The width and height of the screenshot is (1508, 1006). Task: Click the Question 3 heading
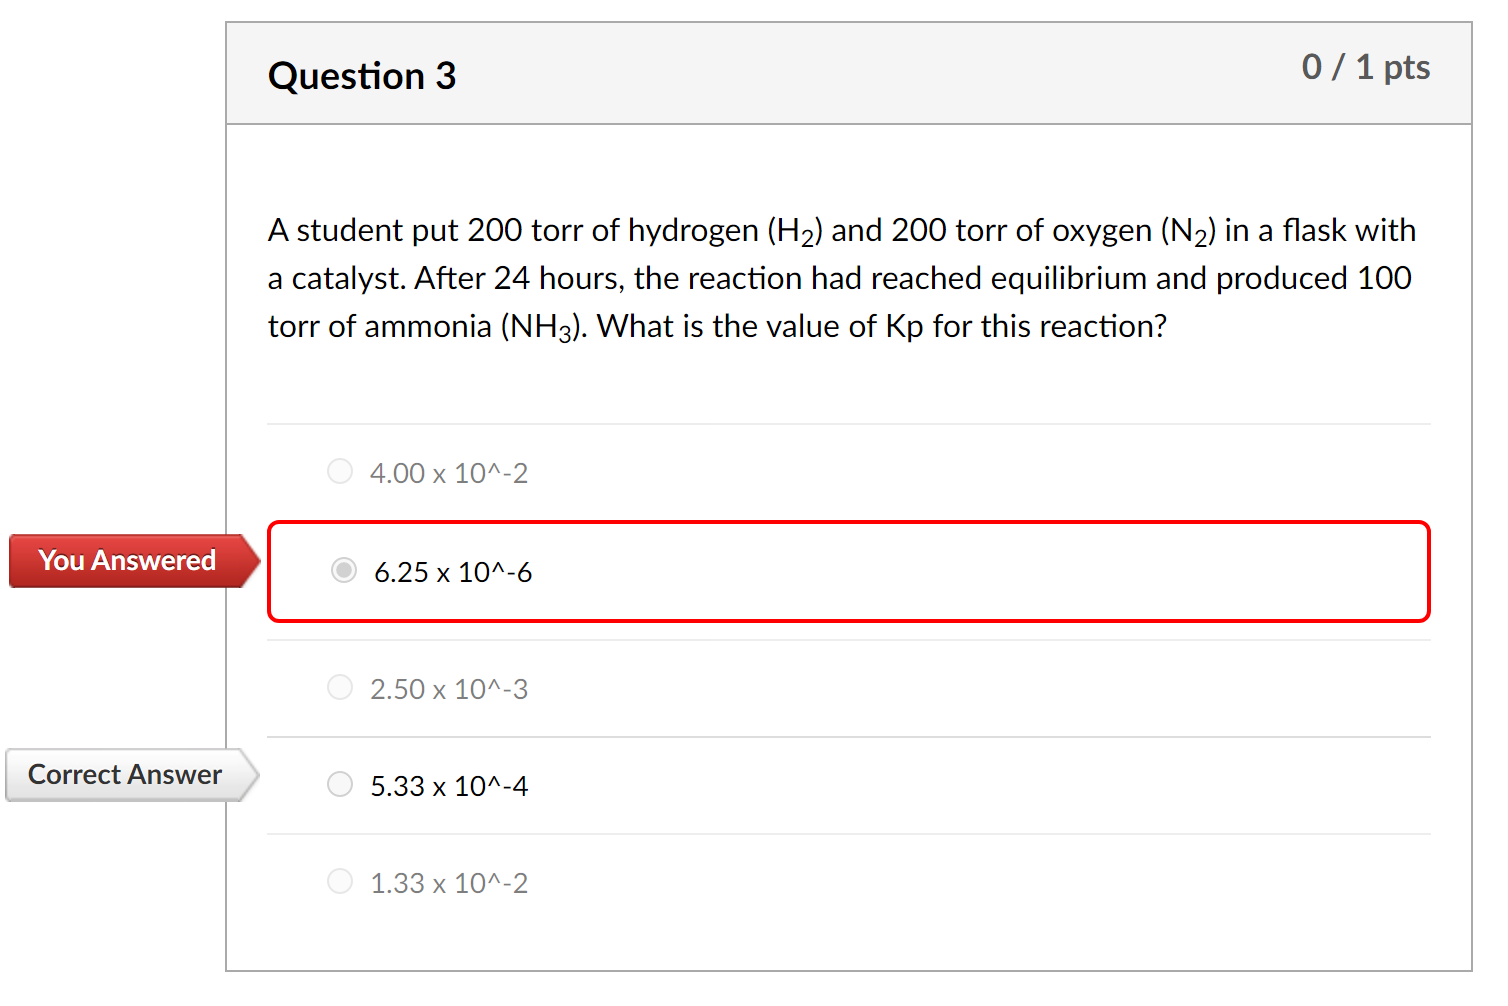[x=362, y=75]
